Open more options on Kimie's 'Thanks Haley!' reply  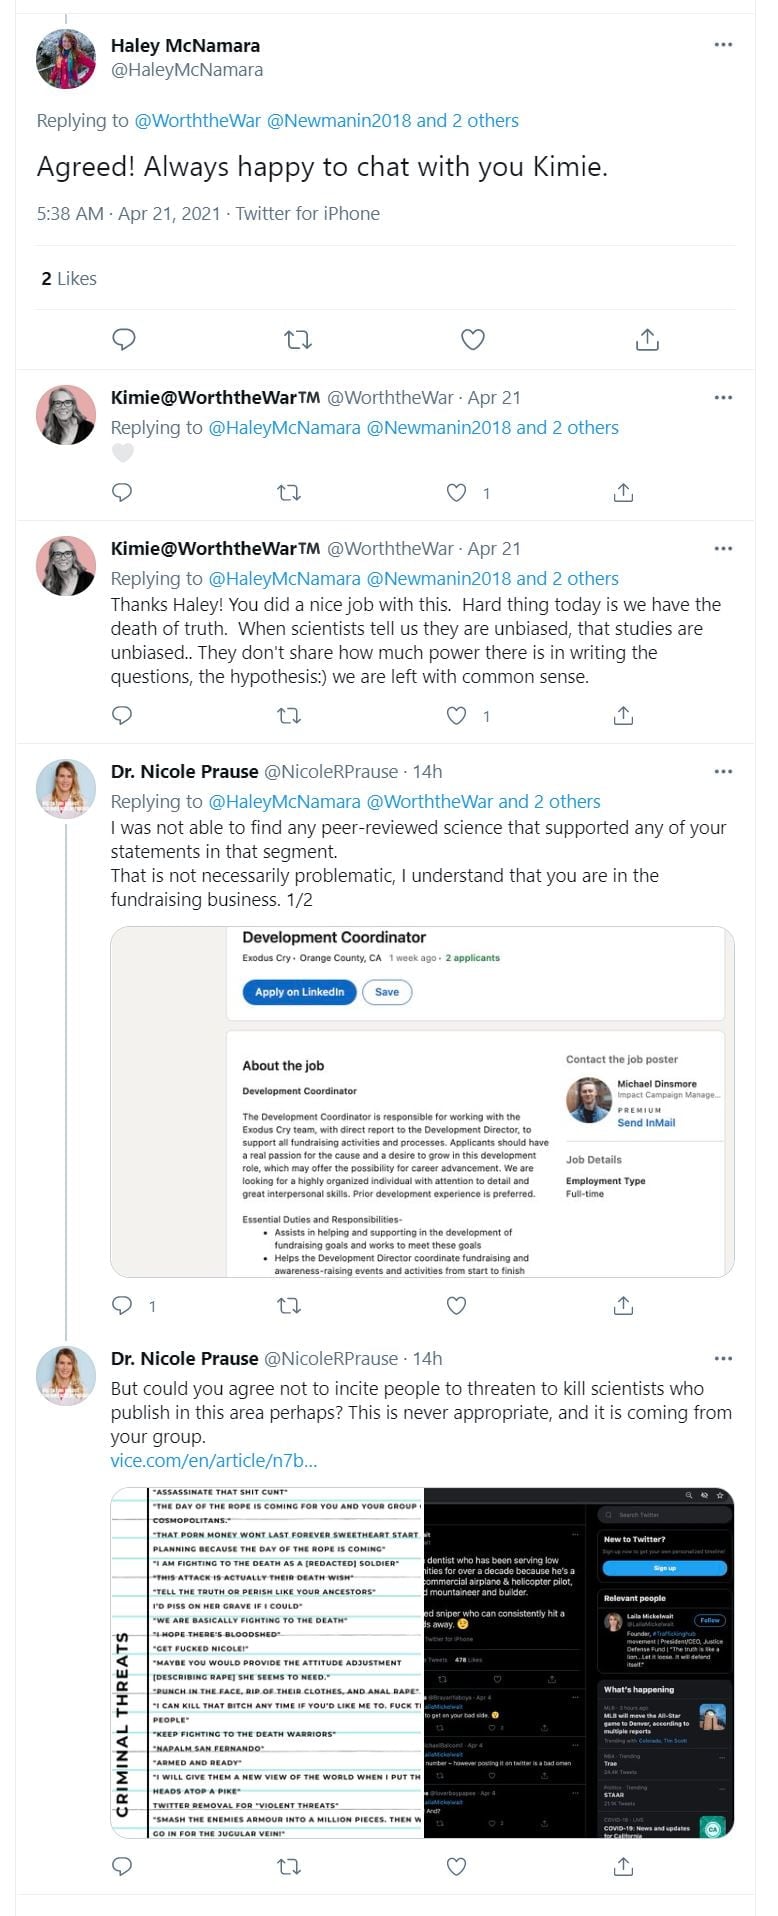[723, 549]
